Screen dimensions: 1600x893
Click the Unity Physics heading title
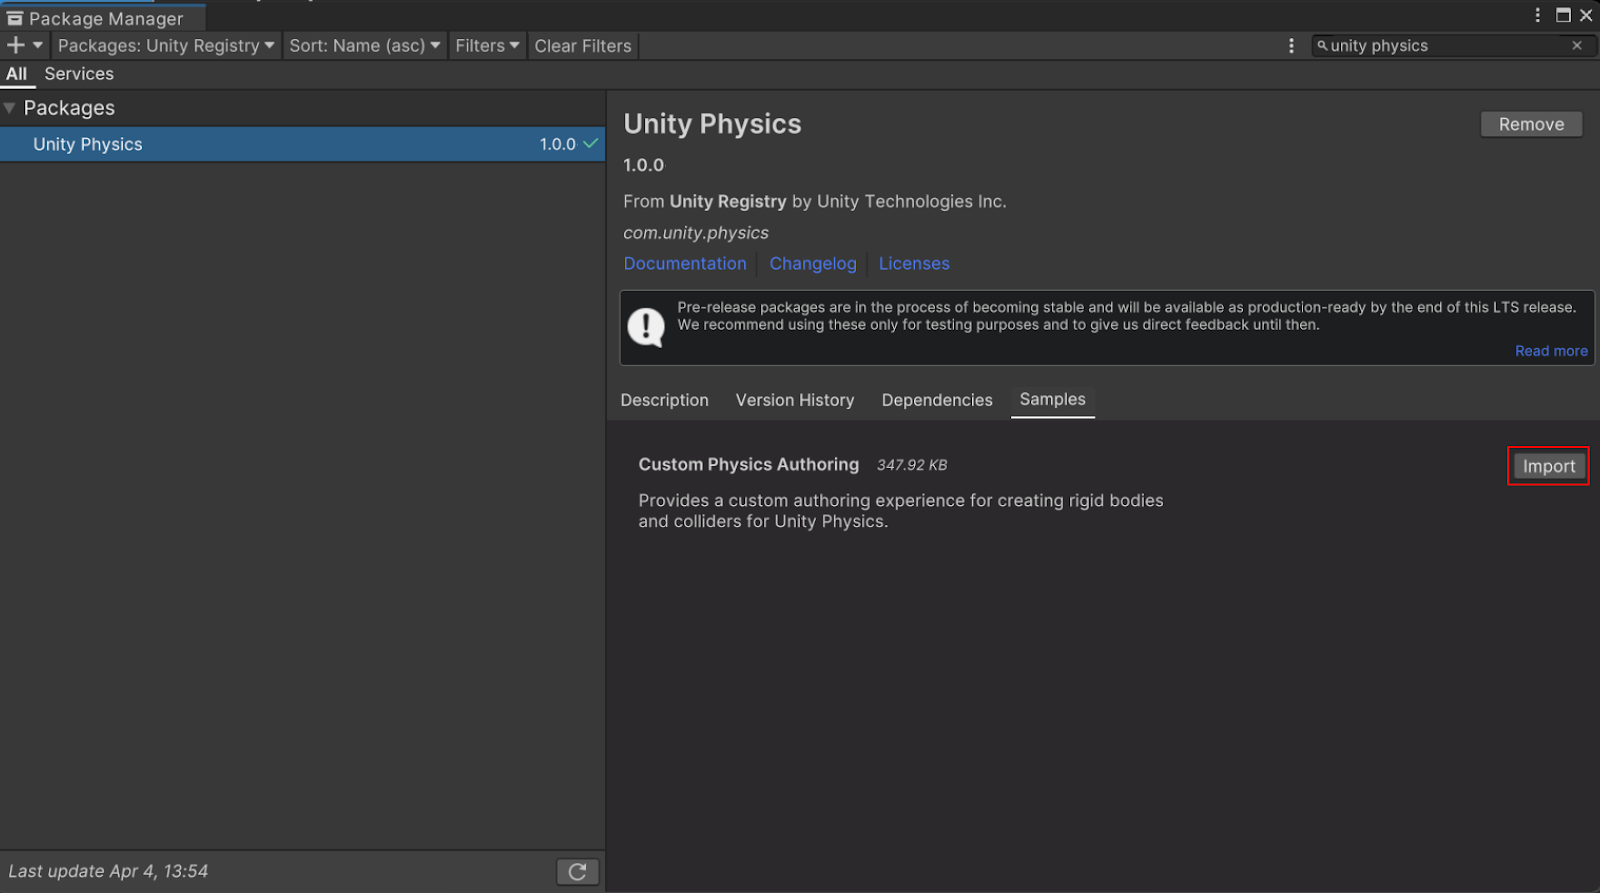pos(713,124)
